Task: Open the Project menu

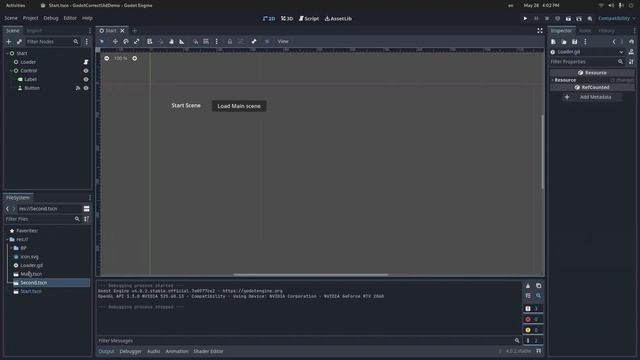Action: (31, 18)
